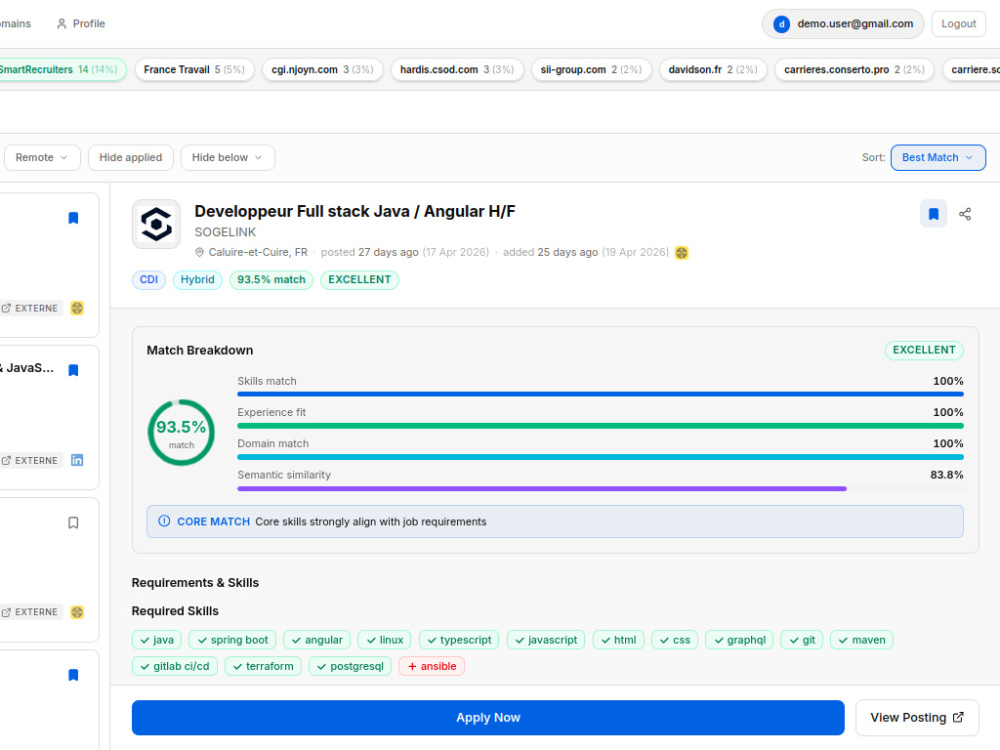Click the Experience fit progress bar

[x=600, y=425]
